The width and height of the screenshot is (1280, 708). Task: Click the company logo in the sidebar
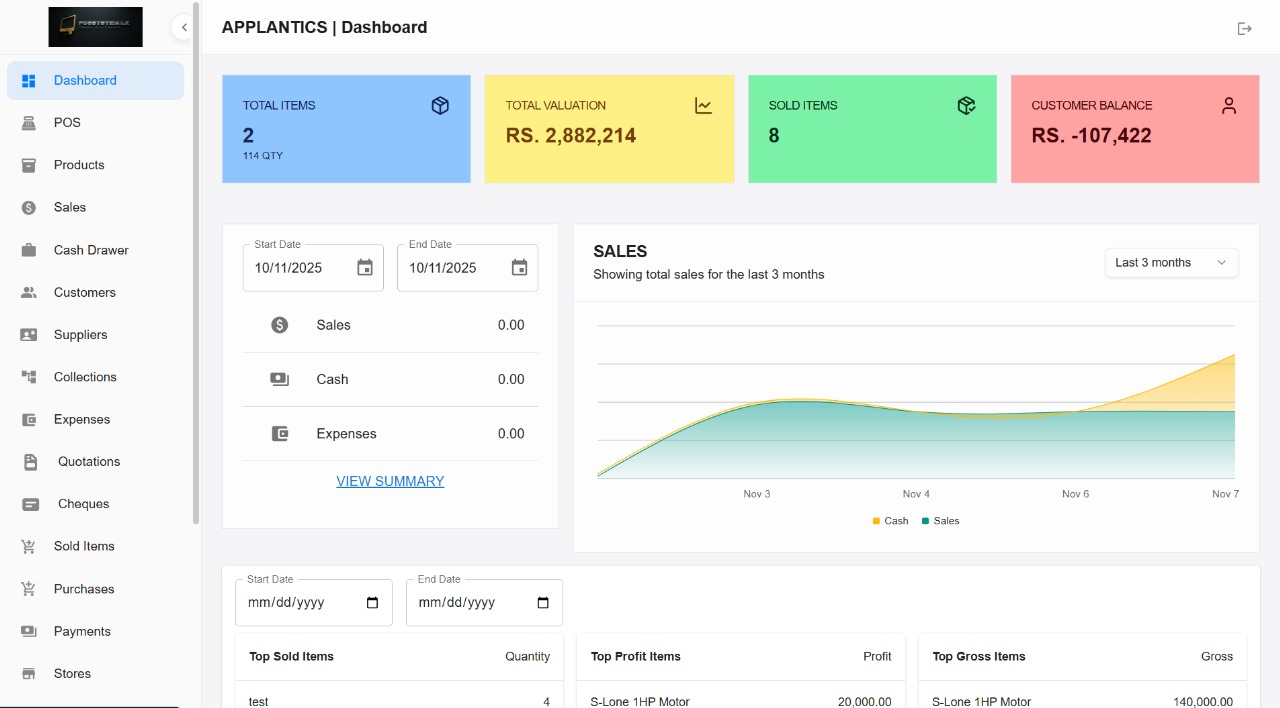95,27
